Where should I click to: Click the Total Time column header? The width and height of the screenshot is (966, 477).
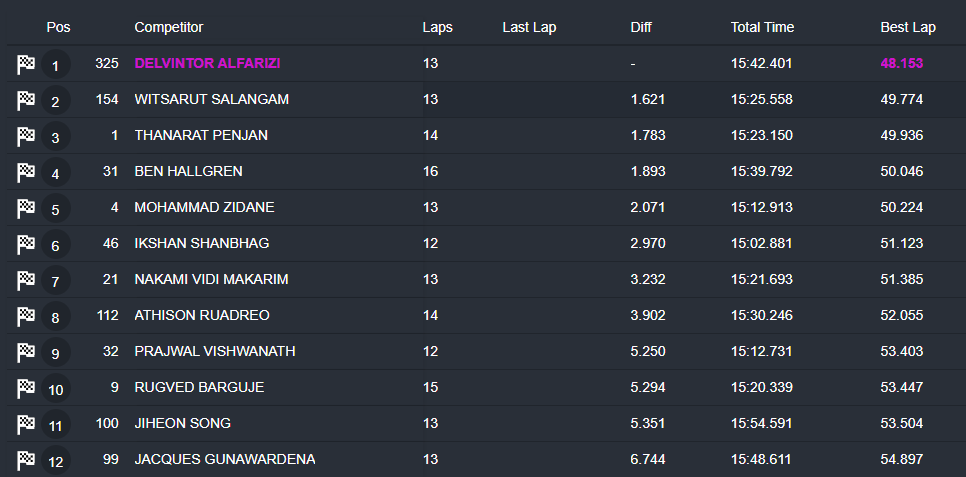[x=762, y=27]
